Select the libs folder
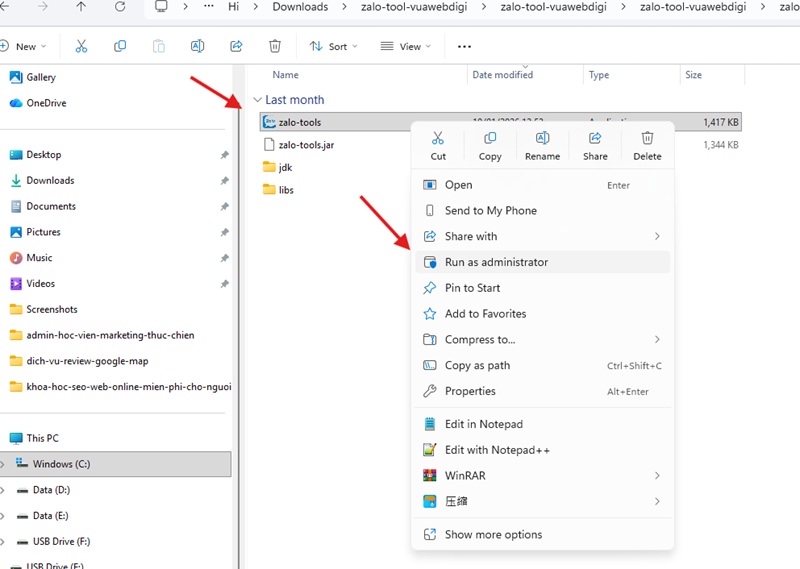 tap(279, 190)
